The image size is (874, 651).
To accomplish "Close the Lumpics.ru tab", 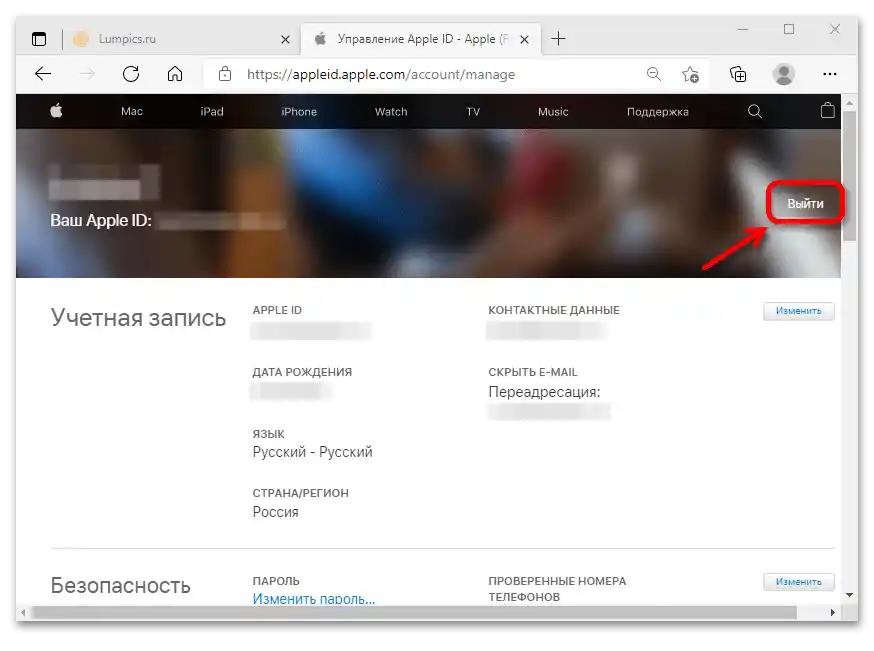I will (285, 40).
